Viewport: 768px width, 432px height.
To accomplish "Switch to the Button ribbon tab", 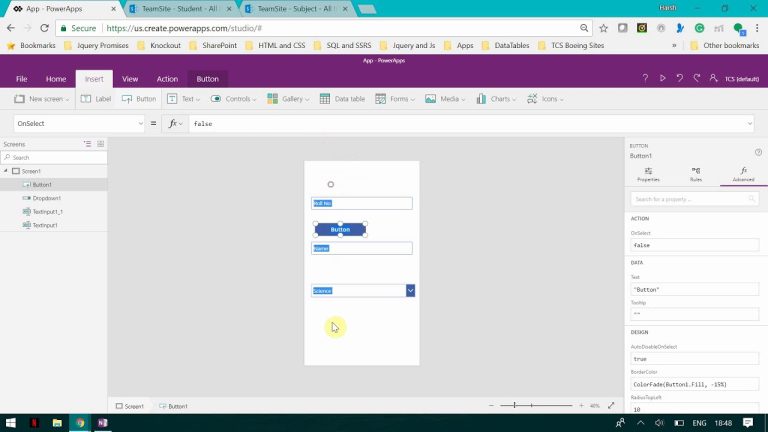I will pyautogui.click(x=208, y=79).
